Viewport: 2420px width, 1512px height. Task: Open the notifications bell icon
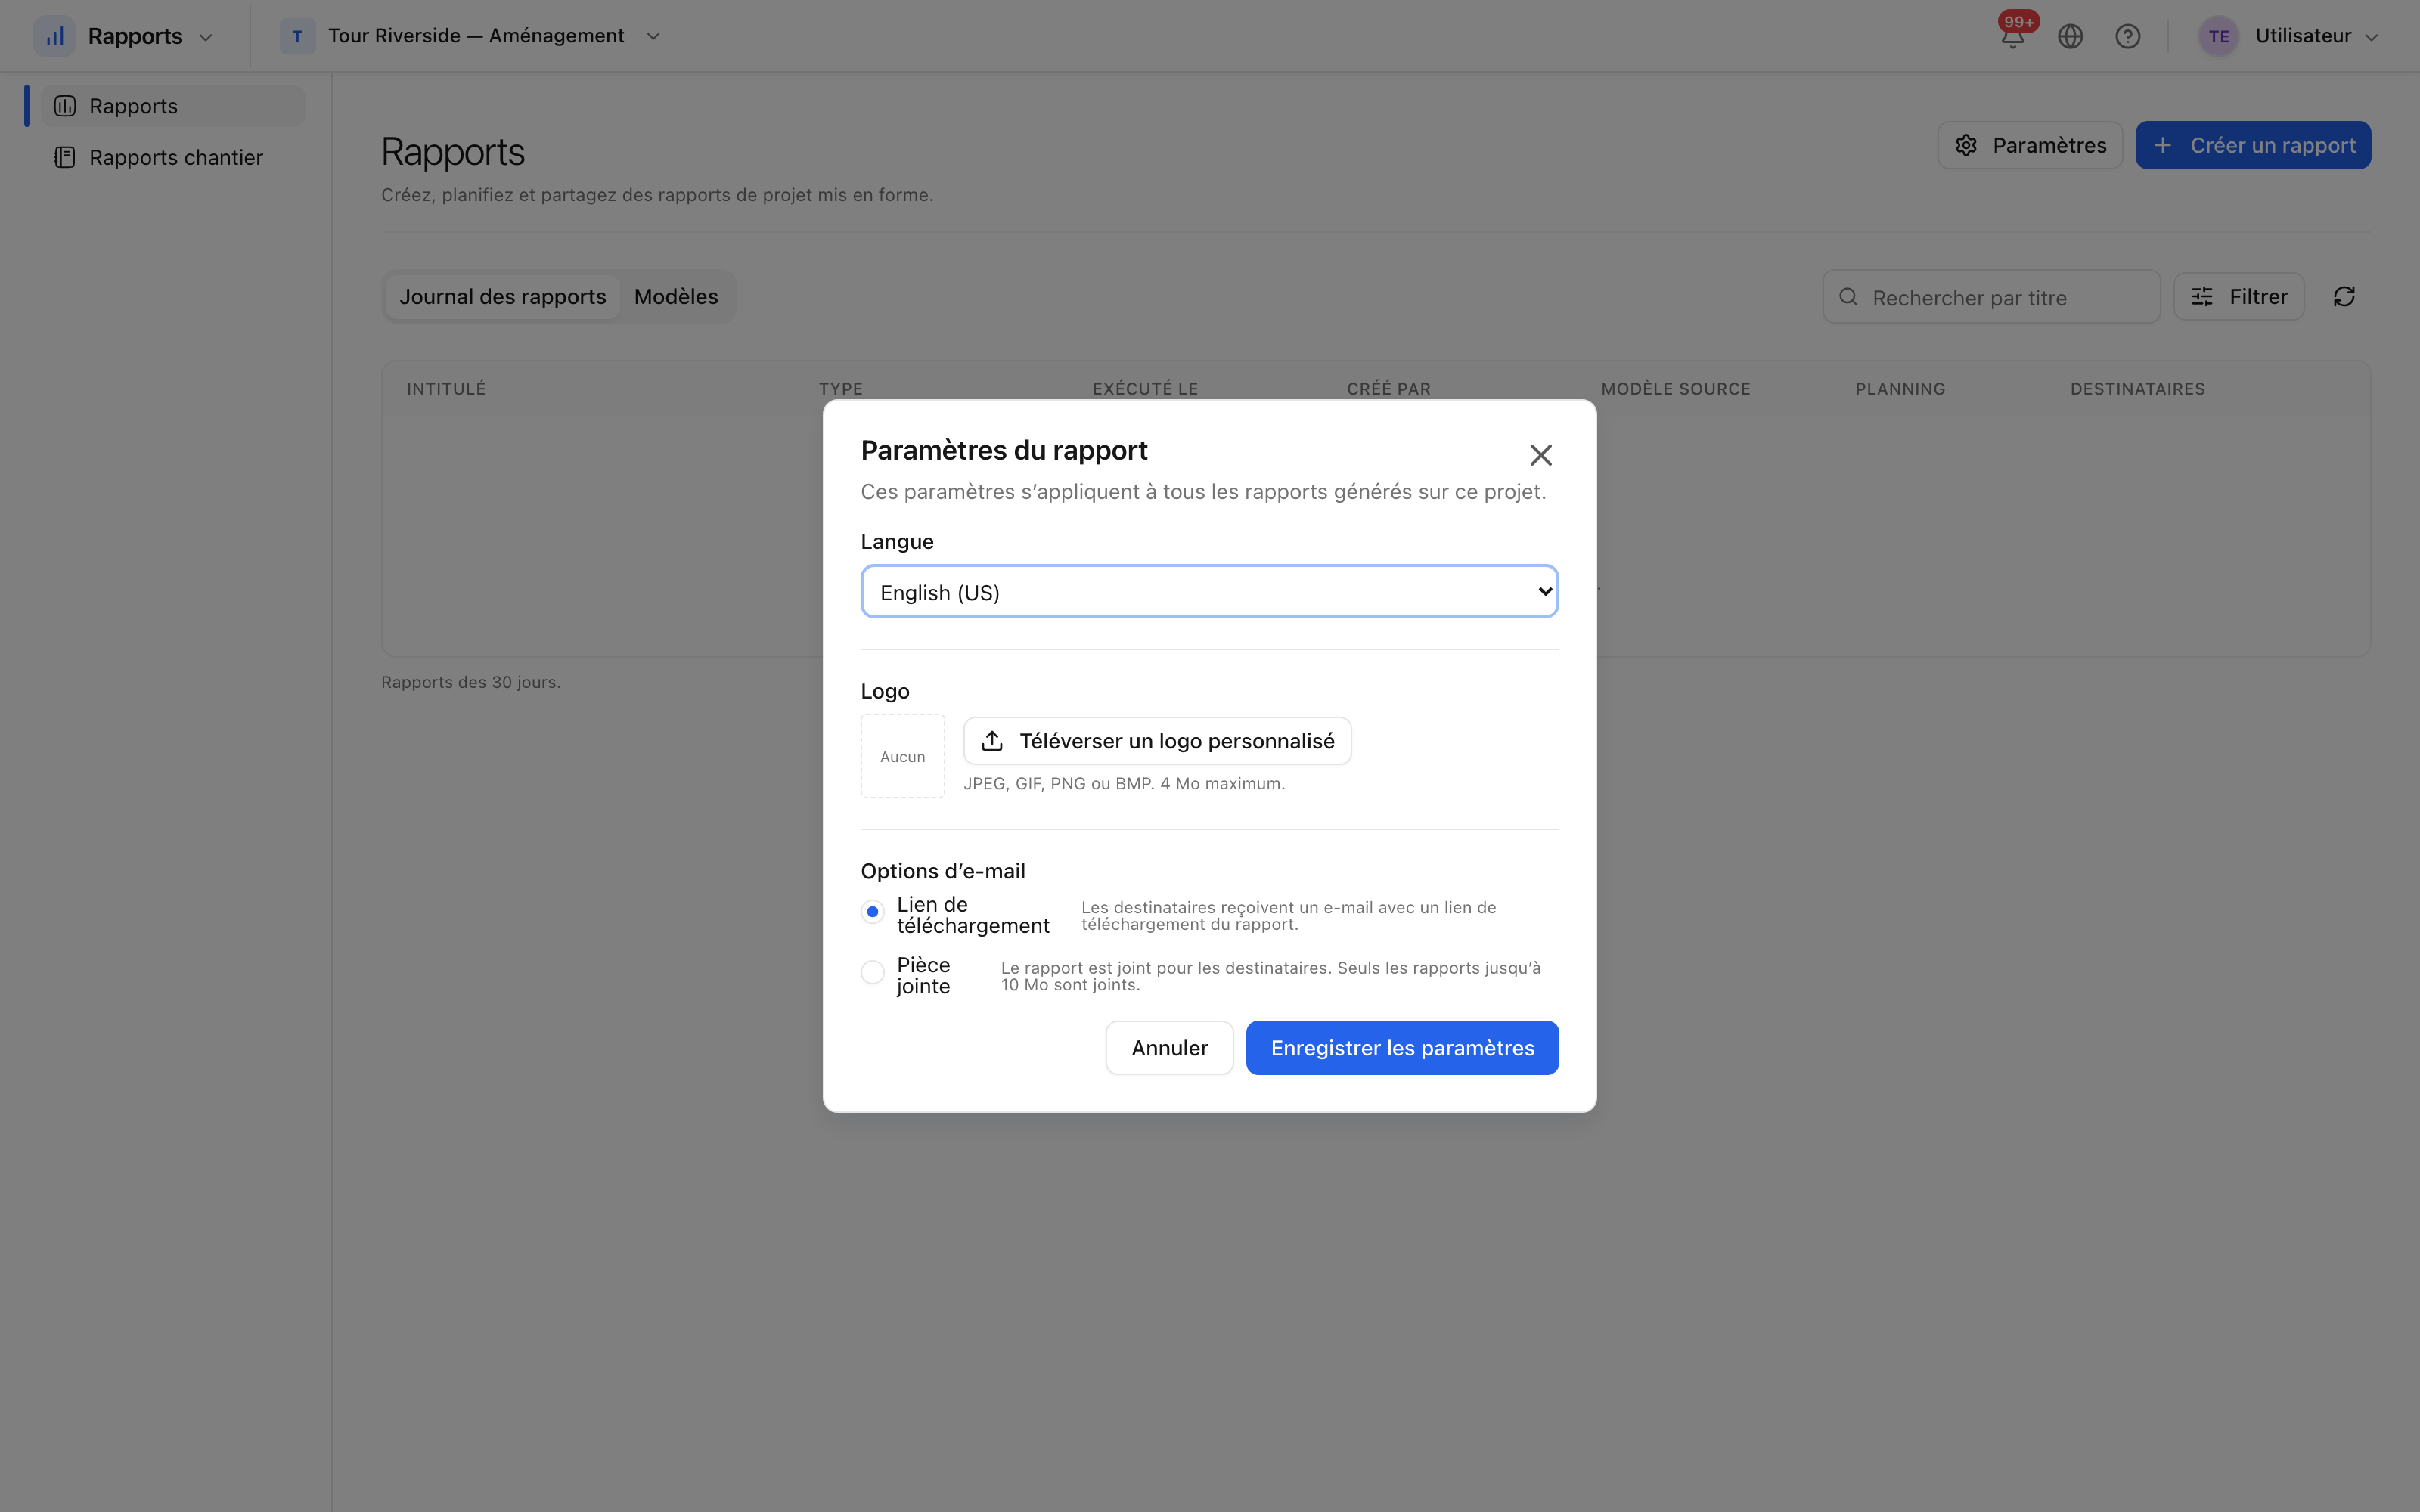[2012, 37]
